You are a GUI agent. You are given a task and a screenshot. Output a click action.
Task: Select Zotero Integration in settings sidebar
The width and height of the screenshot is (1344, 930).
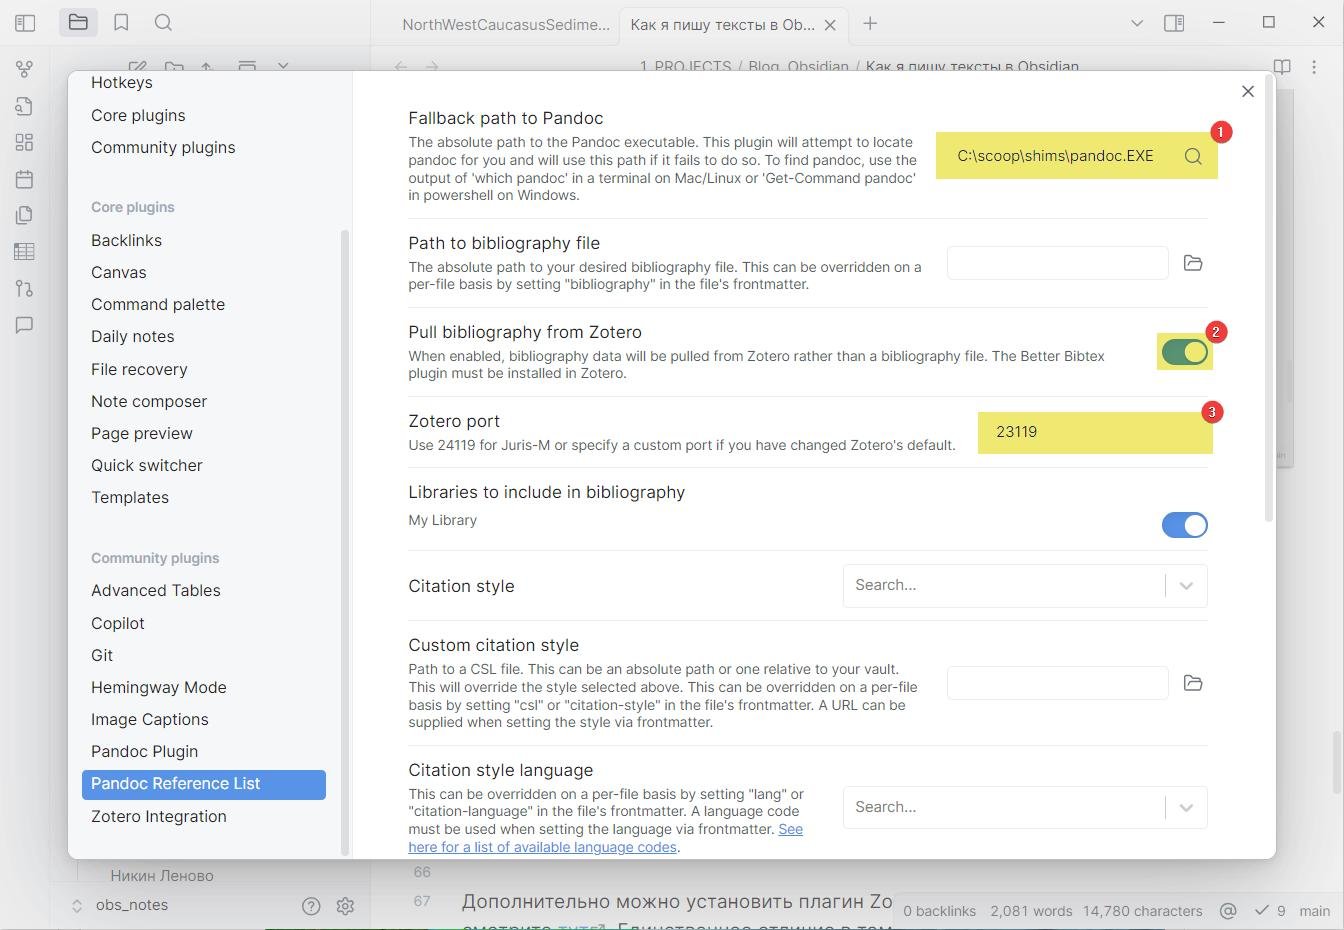pyautogui.click(x=159, y=817)
